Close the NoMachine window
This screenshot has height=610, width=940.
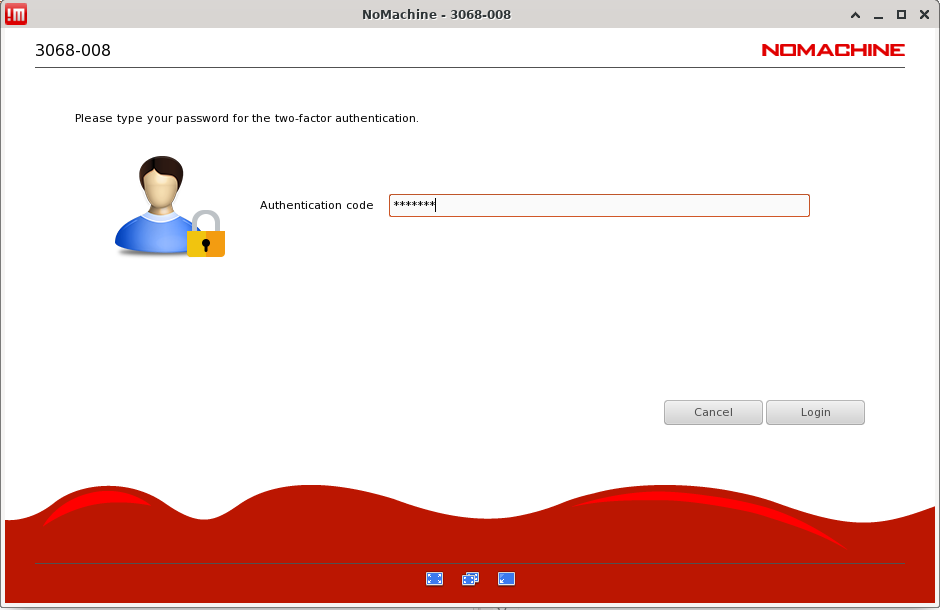point(924,15)
